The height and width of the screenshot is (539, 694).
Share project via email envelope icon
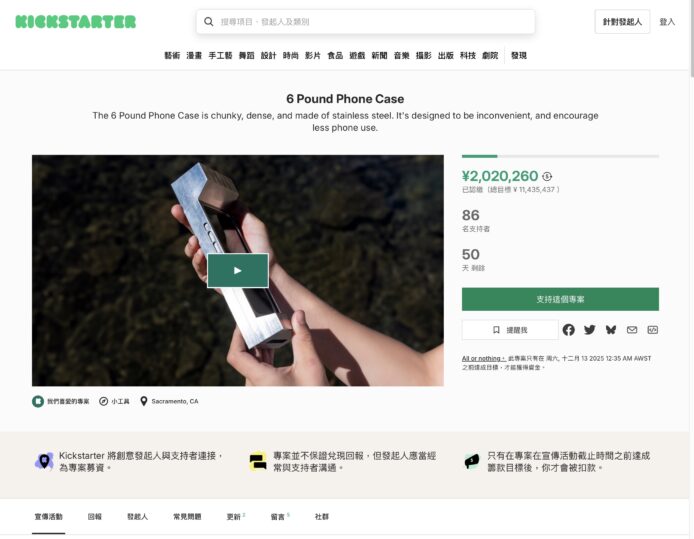point(632,330)
